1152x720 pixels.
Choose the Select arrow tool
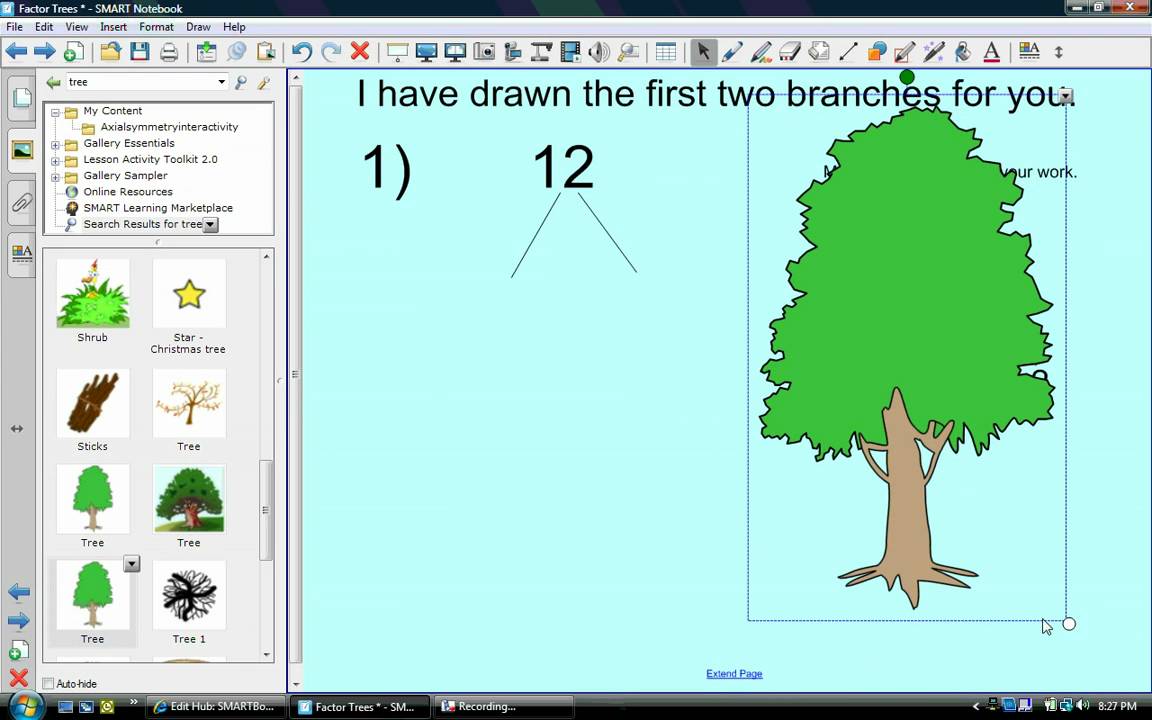coord(703,51)
